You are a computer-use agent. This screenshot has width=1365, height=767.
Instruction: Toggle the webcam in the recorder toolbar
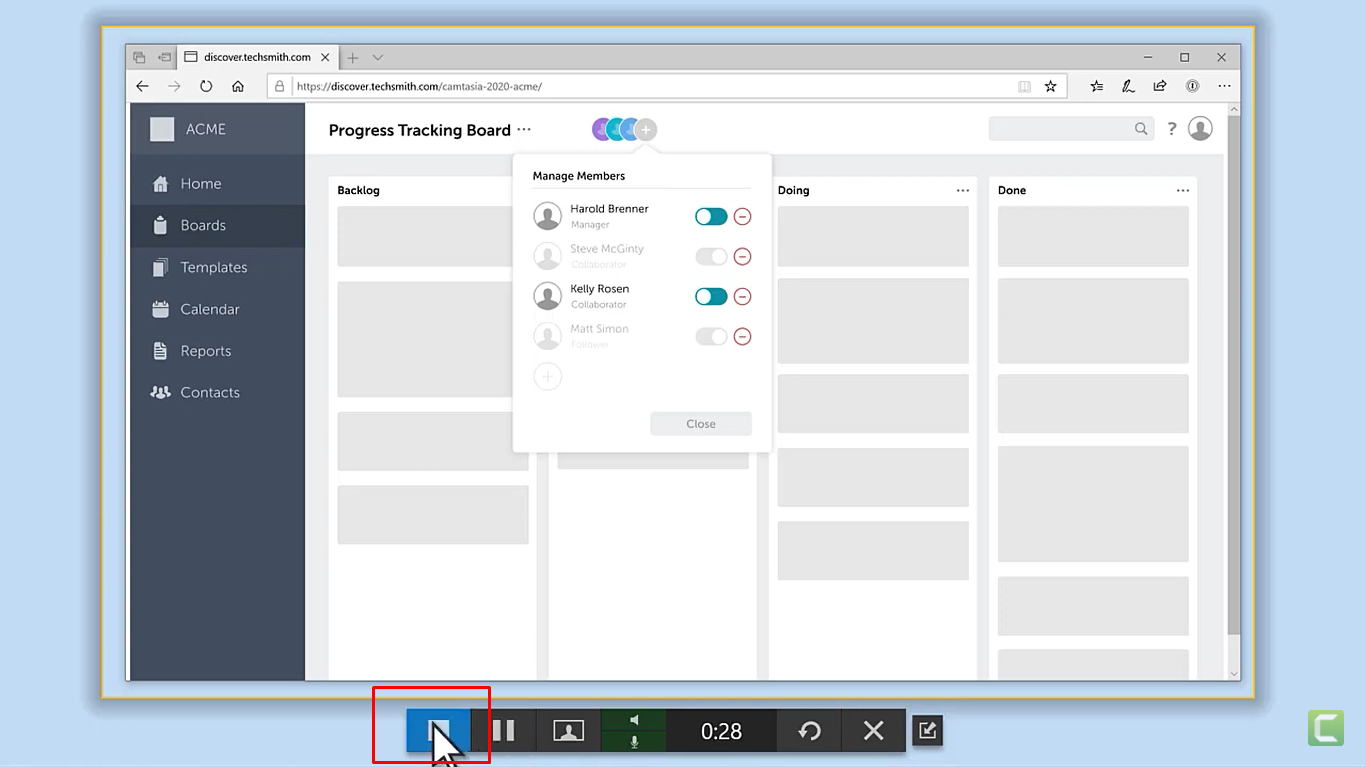click(x=568, y=730)
